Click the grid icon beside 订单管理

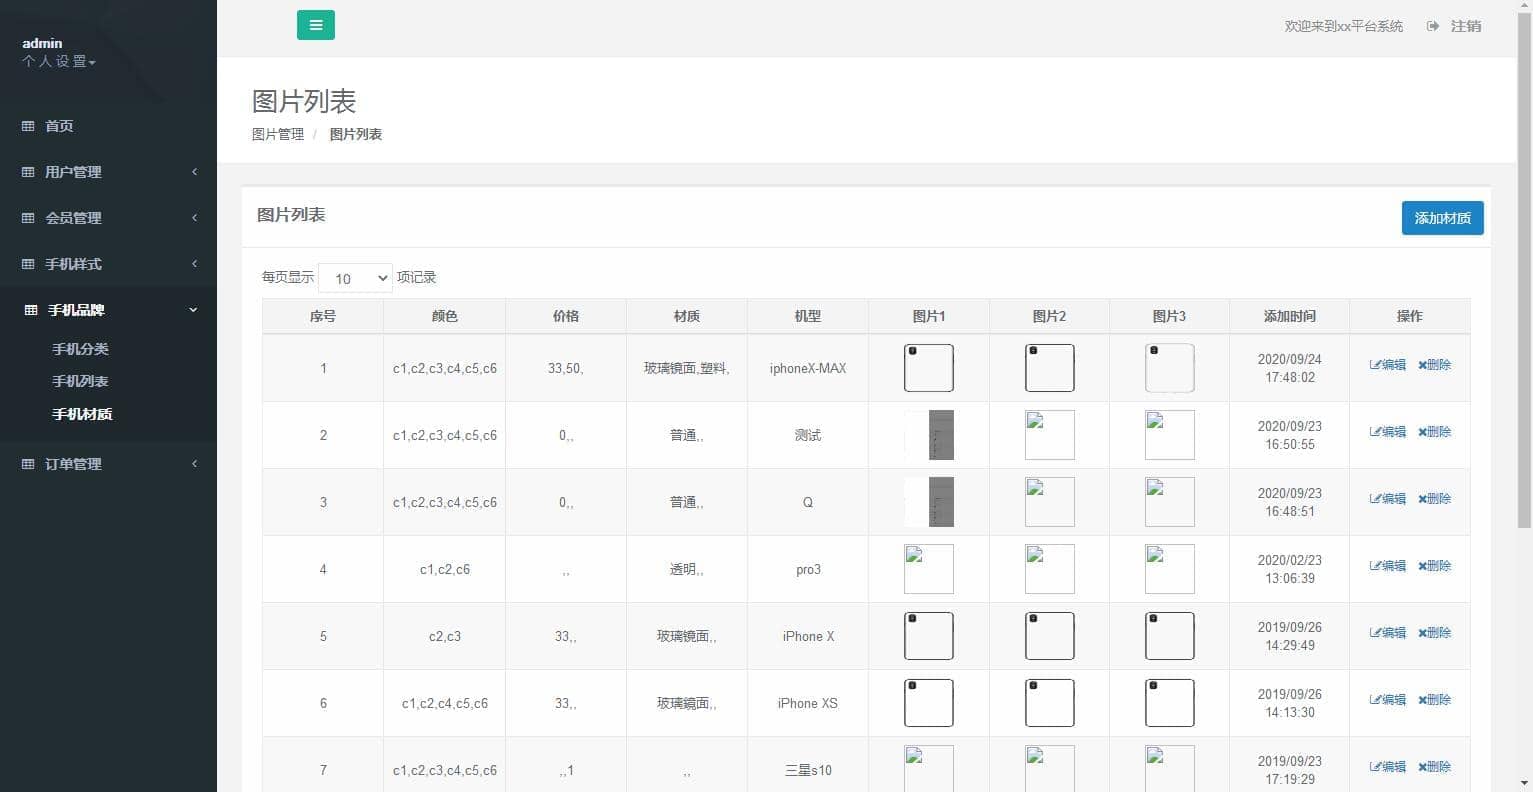coord(28,464)
